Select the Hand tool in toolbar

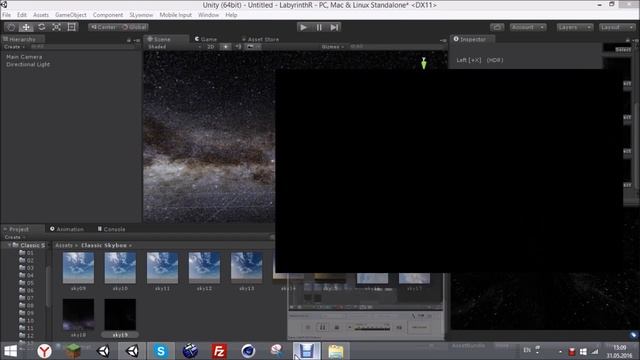(x=11, y=27)
